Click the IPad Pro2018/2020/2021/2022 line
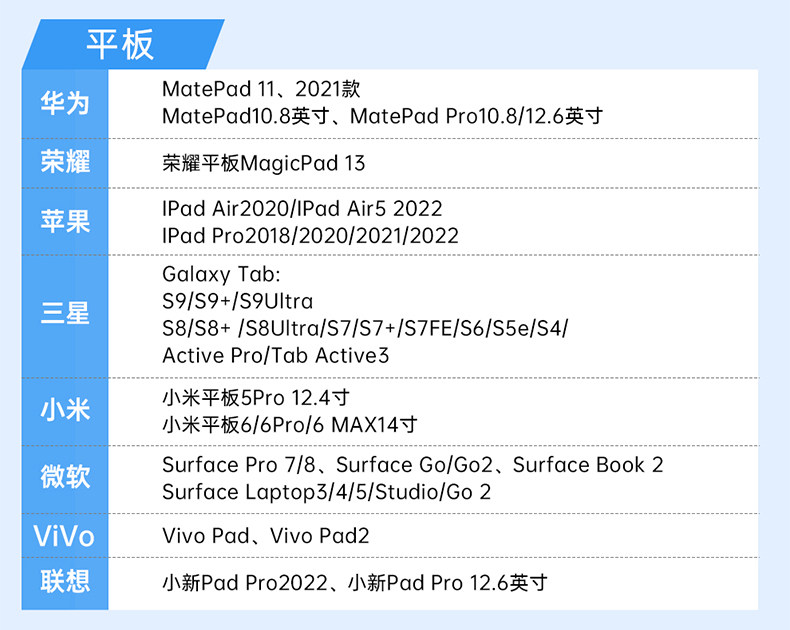Image resolution: width=790 pixels, height=630 pixels. pos(310,236)
